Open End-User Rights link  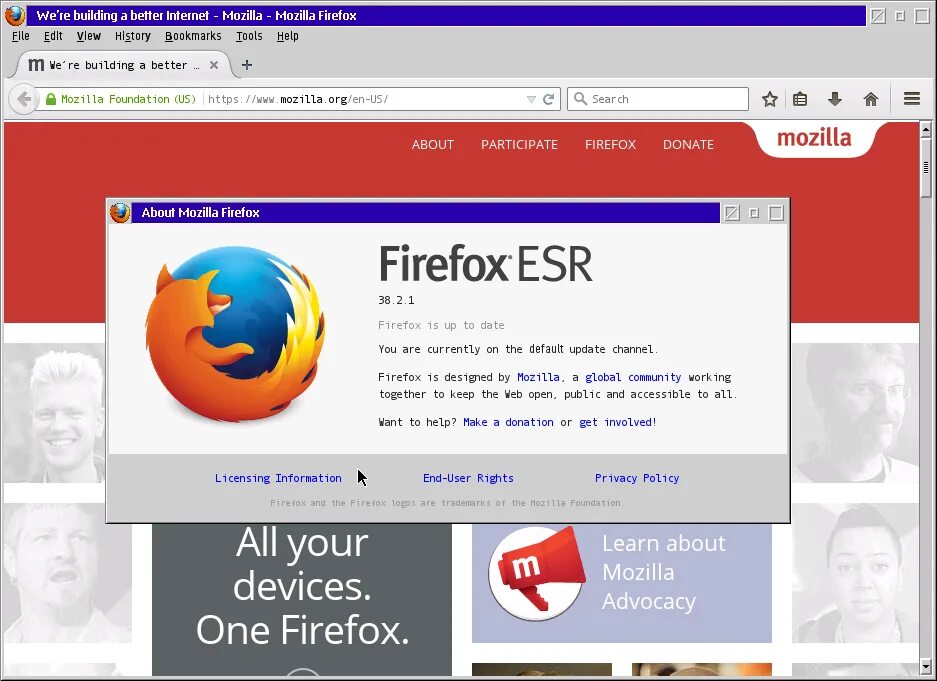(x=468, y=478)
